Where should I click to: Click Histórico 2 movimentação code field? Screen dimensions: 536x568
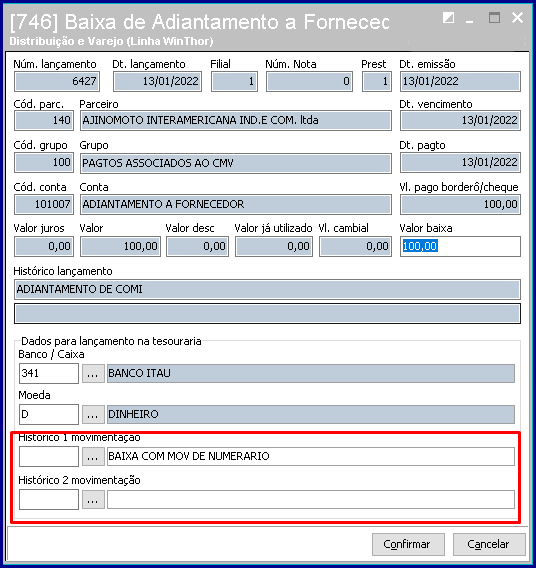coord(49,500)
